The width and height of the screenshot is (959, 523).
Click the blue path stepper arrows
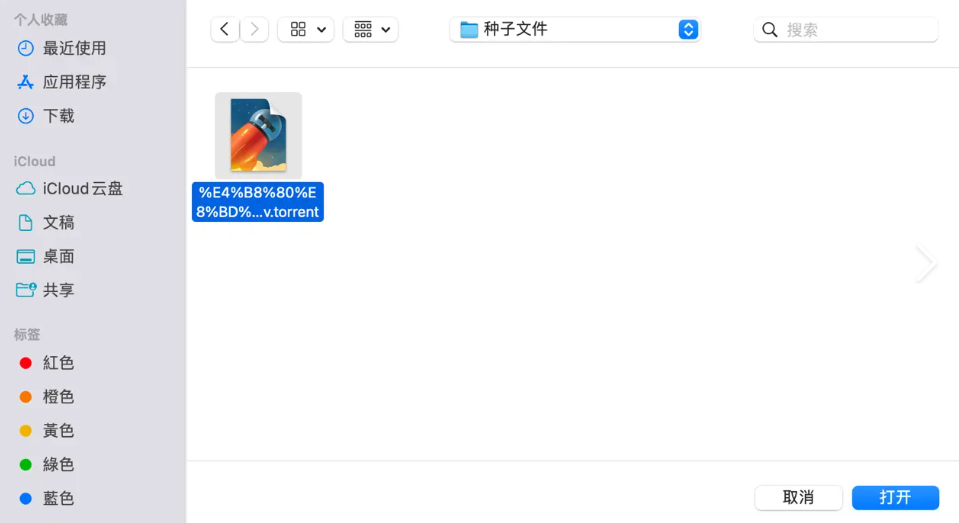[688, 29]
